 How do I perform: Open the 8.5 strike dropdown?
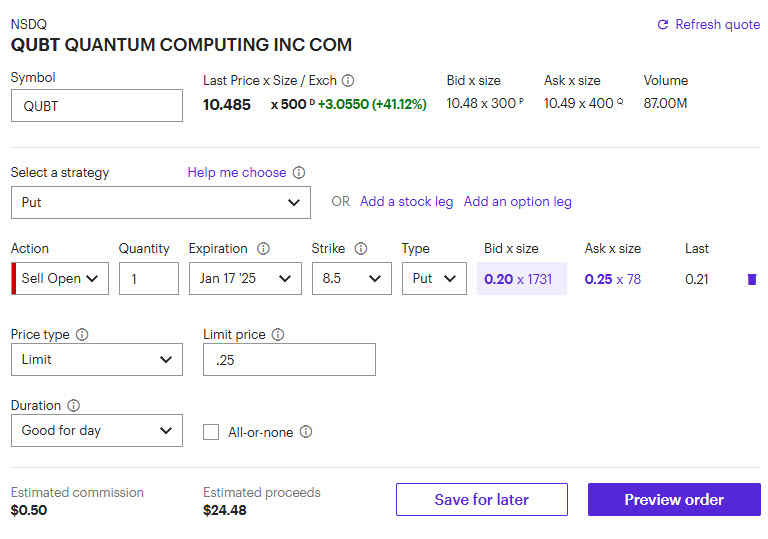(x=351, y=279)
